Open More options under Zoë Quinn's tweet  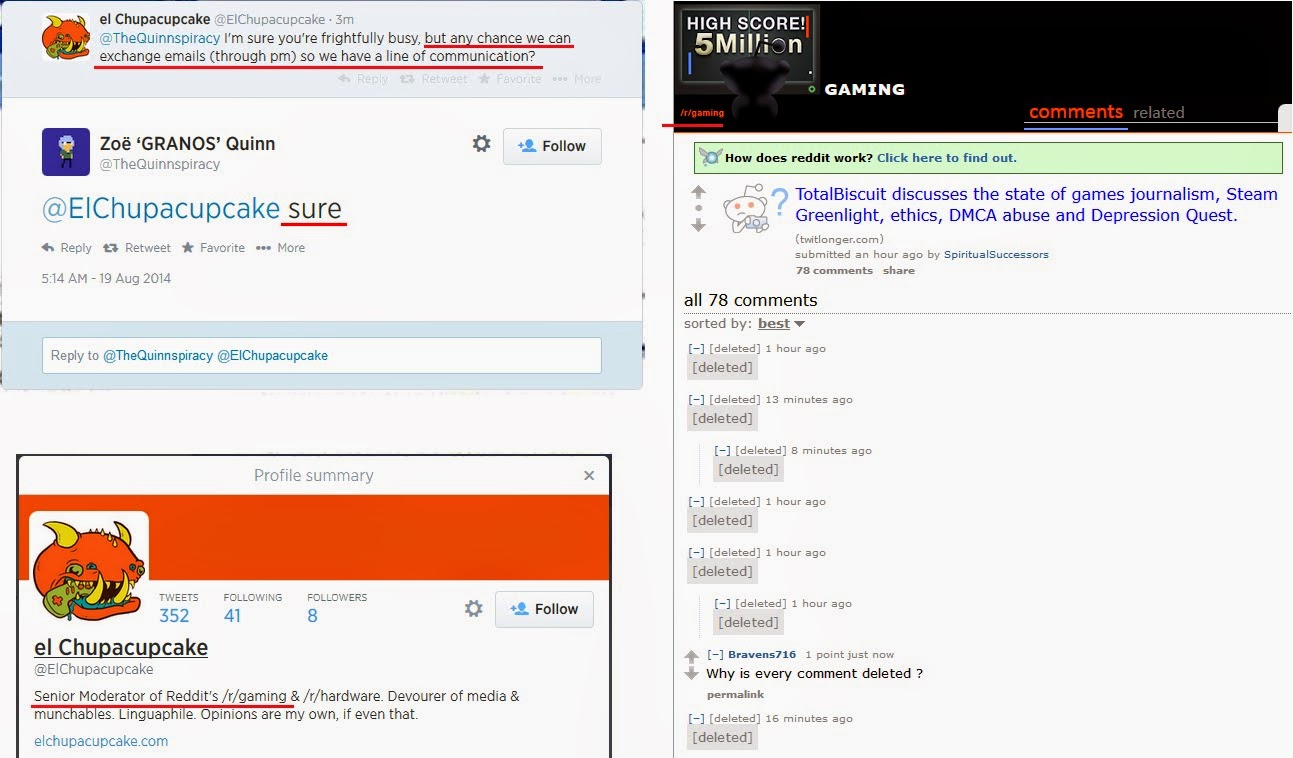(x=281, y=248)
